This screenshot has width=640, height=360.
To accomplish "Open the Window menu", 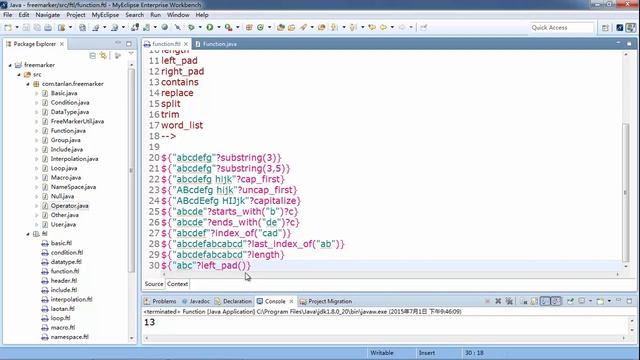I will point(178,15).
